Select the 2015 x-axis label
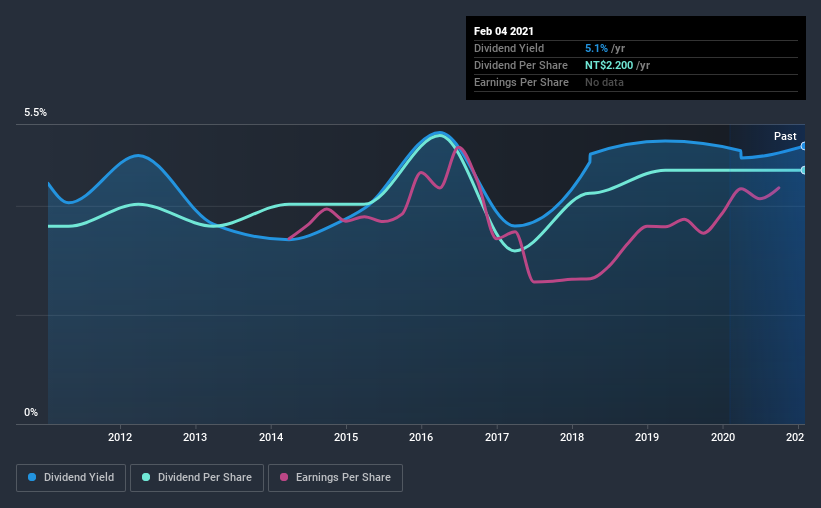Screen dimensions: 821x508 [x=346, y=437]
